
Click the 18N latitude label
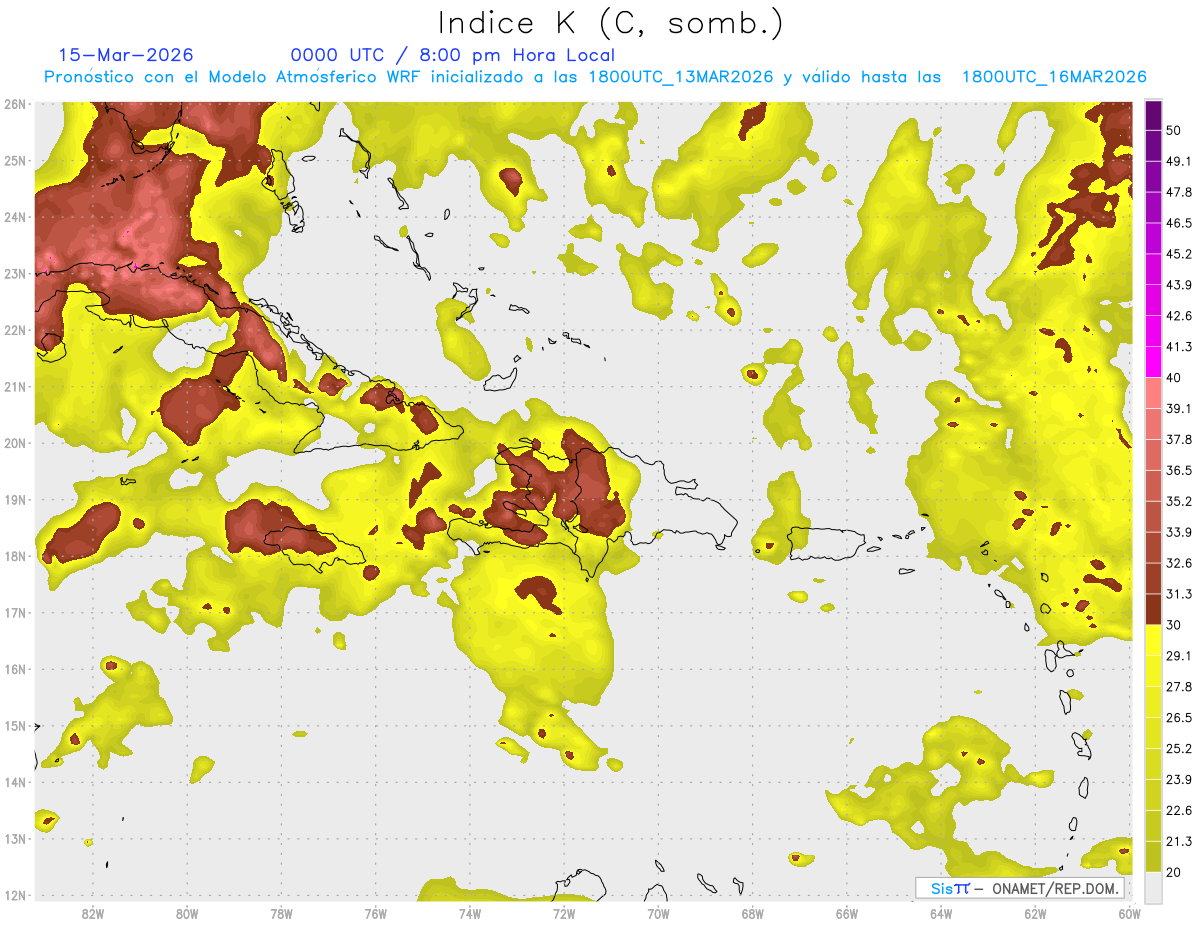16,556
